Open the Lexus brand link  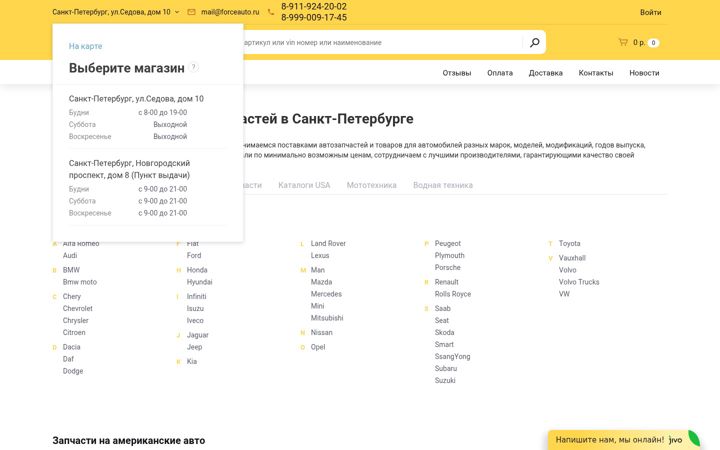click(x=320, y=255)
